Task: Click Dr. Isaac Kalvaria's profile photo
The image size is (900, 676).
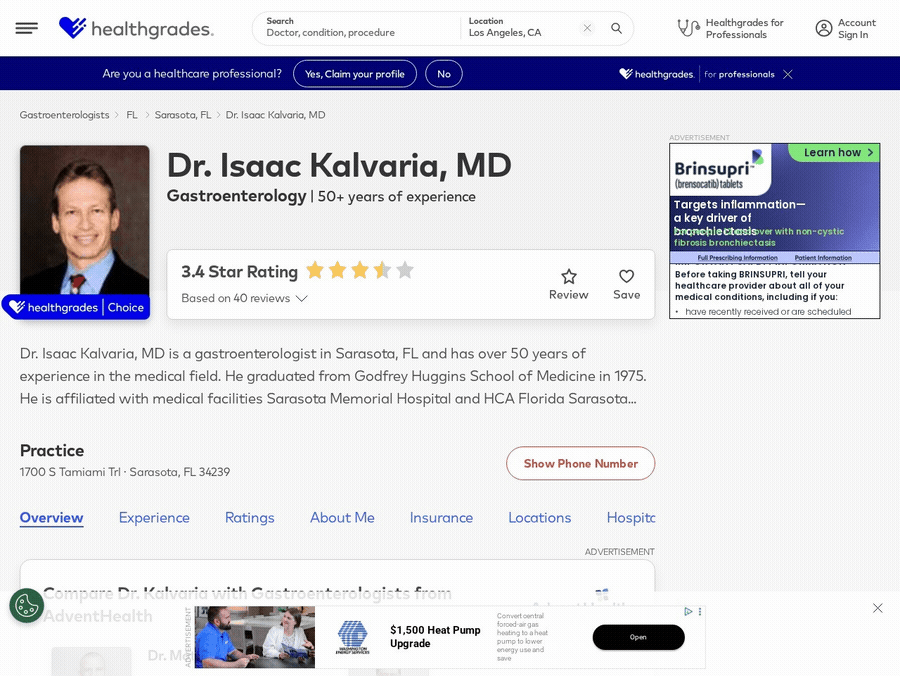Action: [x=85, y=220]
